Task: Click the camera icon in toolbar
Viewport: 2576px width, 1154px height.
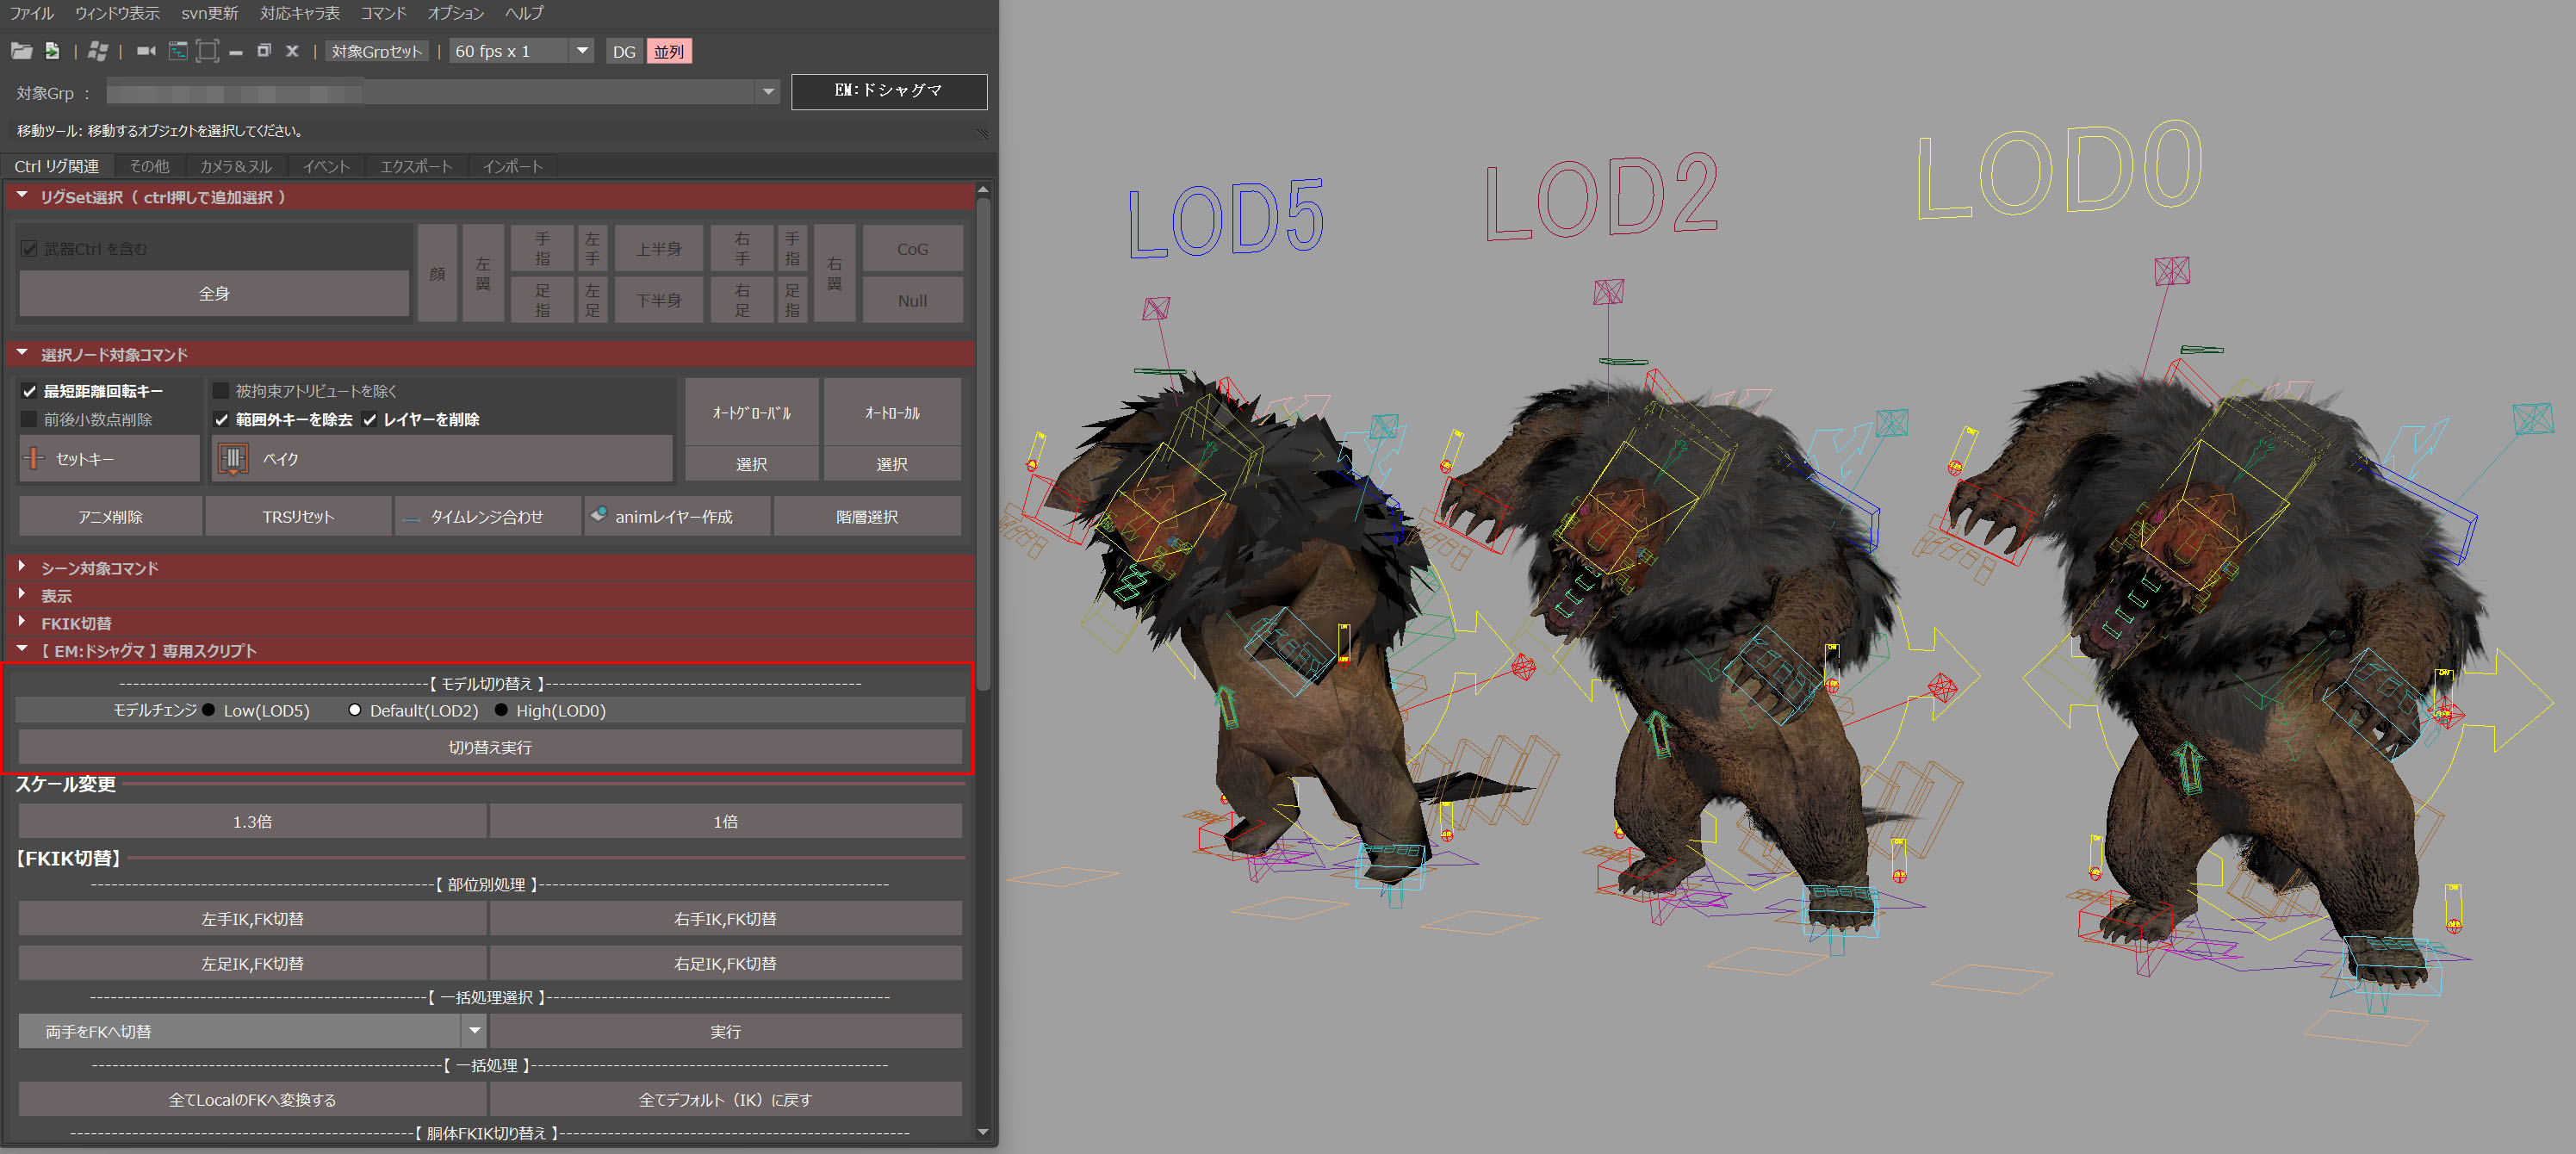Action: (146, 51)
